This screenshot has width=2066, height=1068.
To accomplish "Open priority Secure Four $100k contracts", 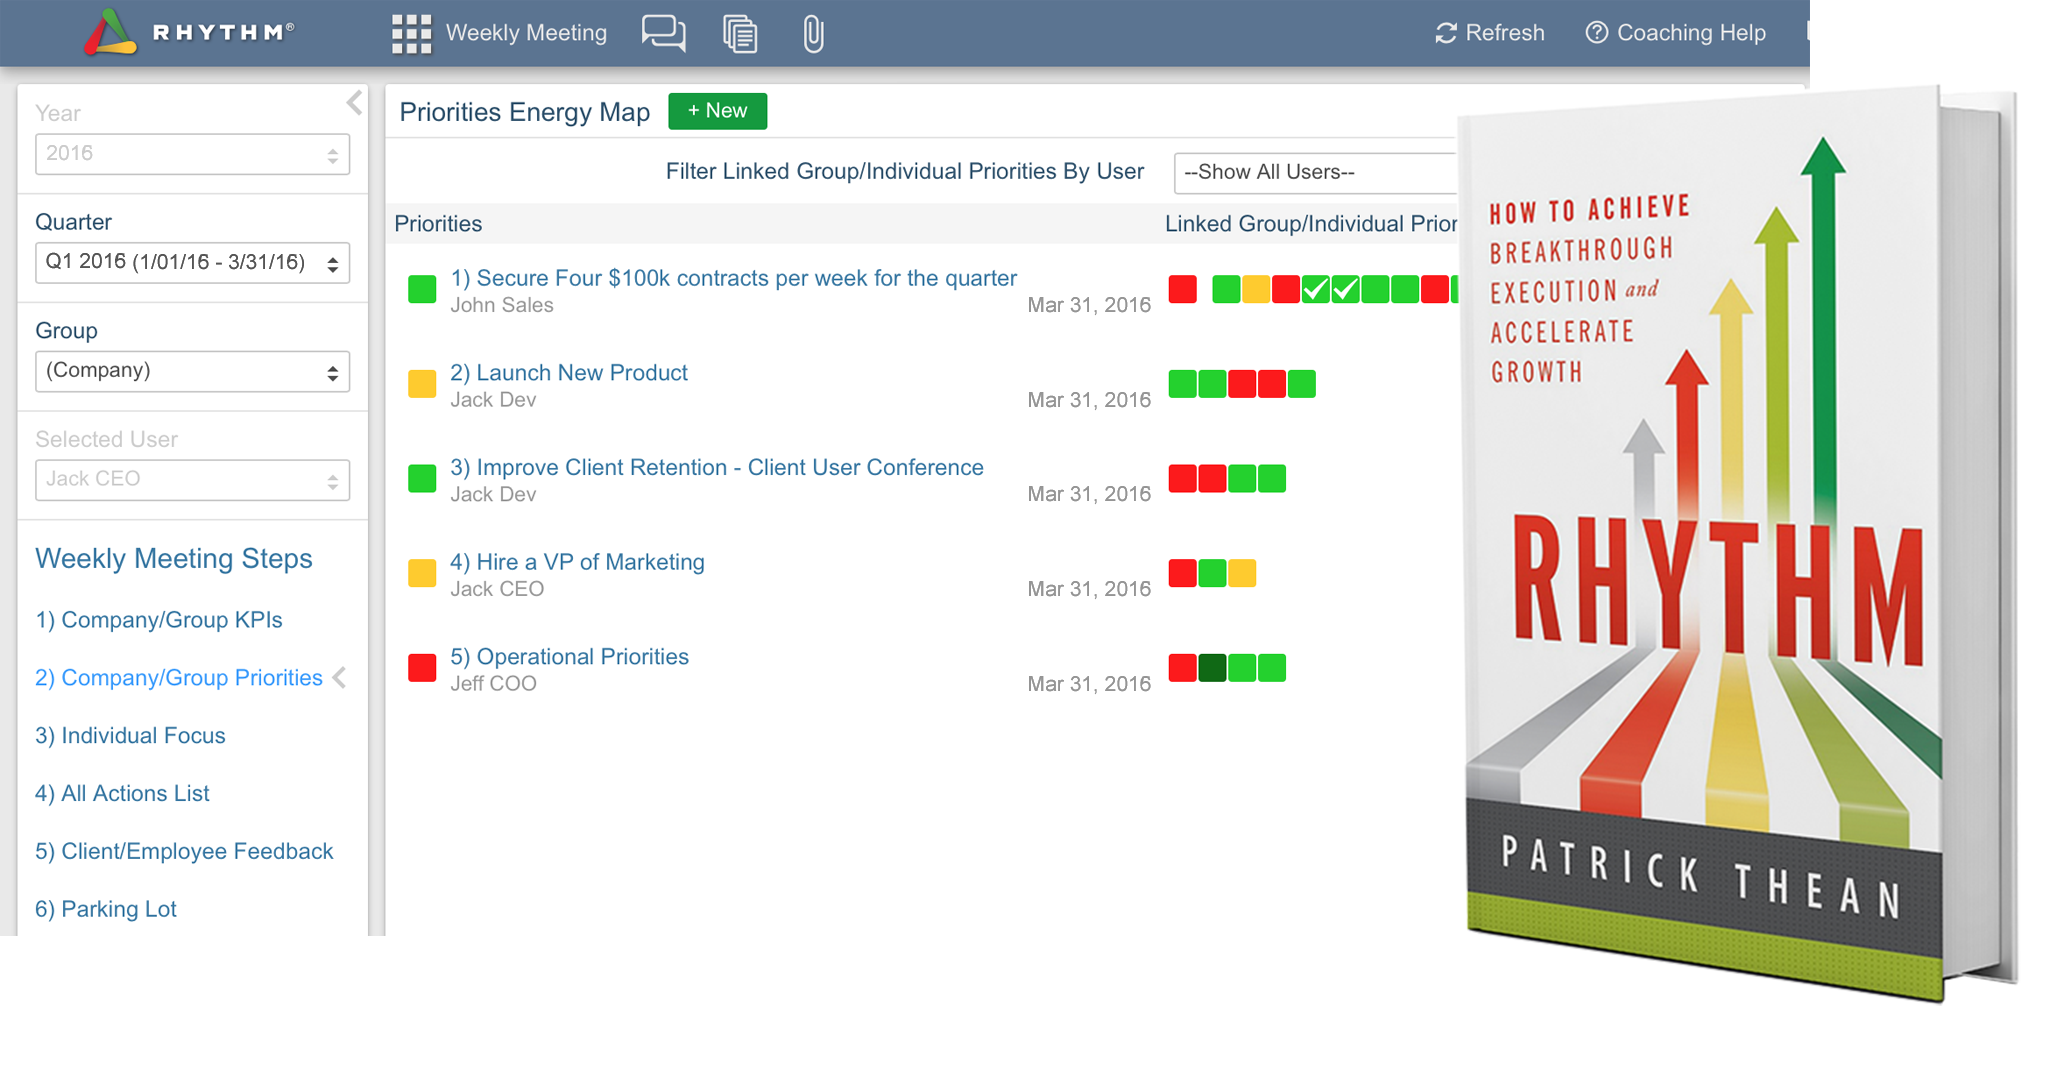I will coord(733,278).
